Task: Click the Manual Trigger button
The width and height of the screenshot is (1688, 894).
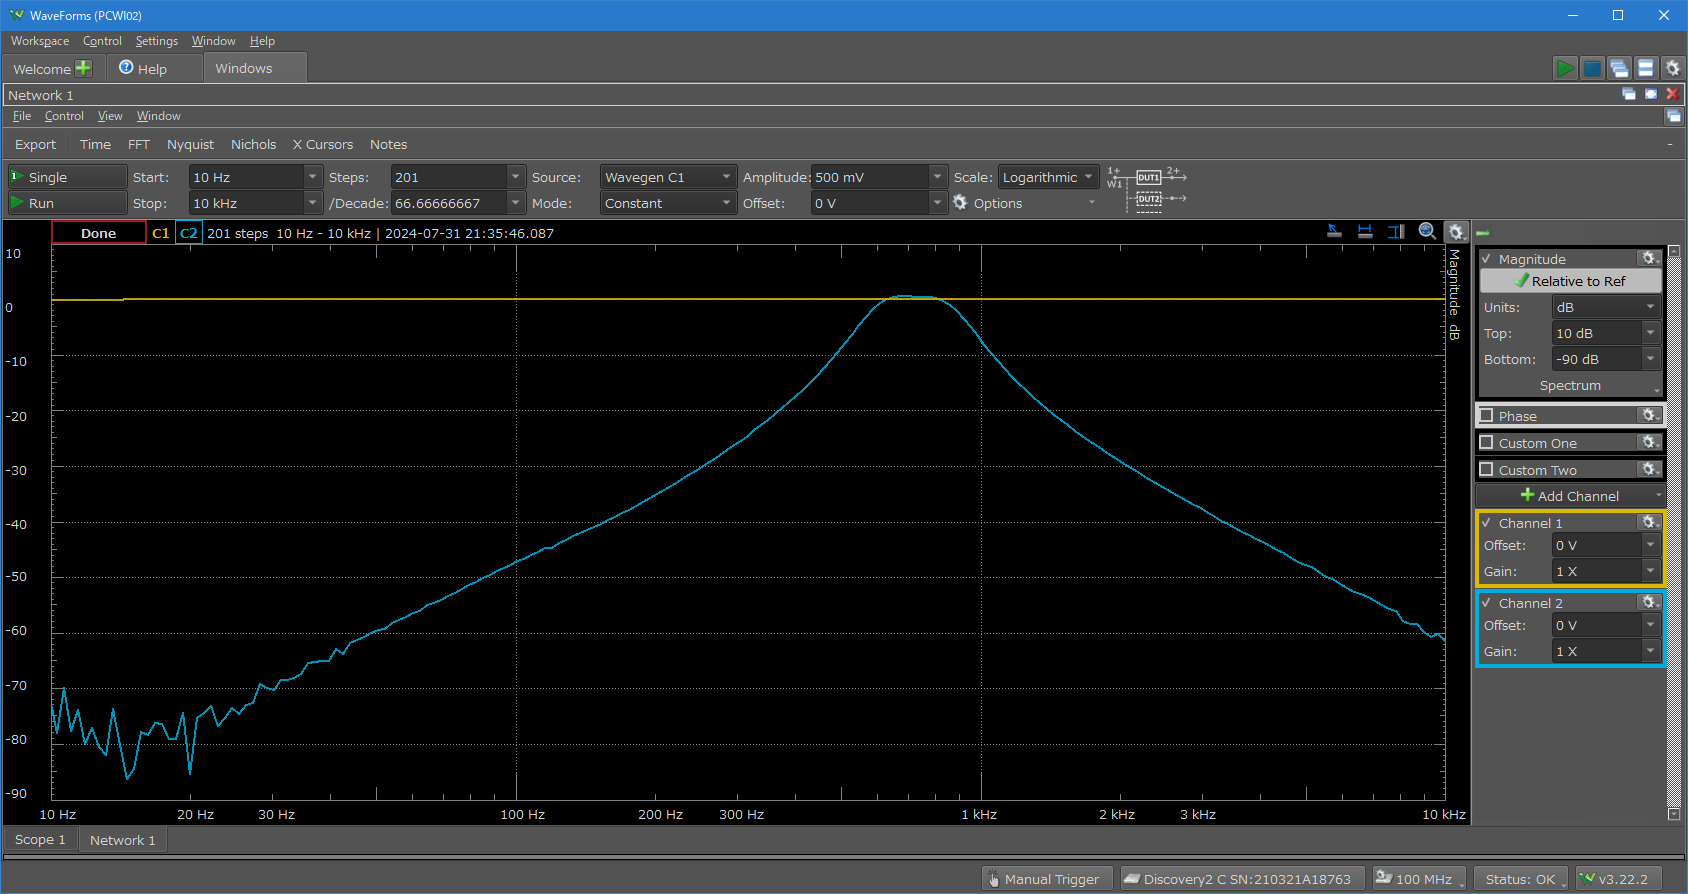Action: coord(1045,879)
